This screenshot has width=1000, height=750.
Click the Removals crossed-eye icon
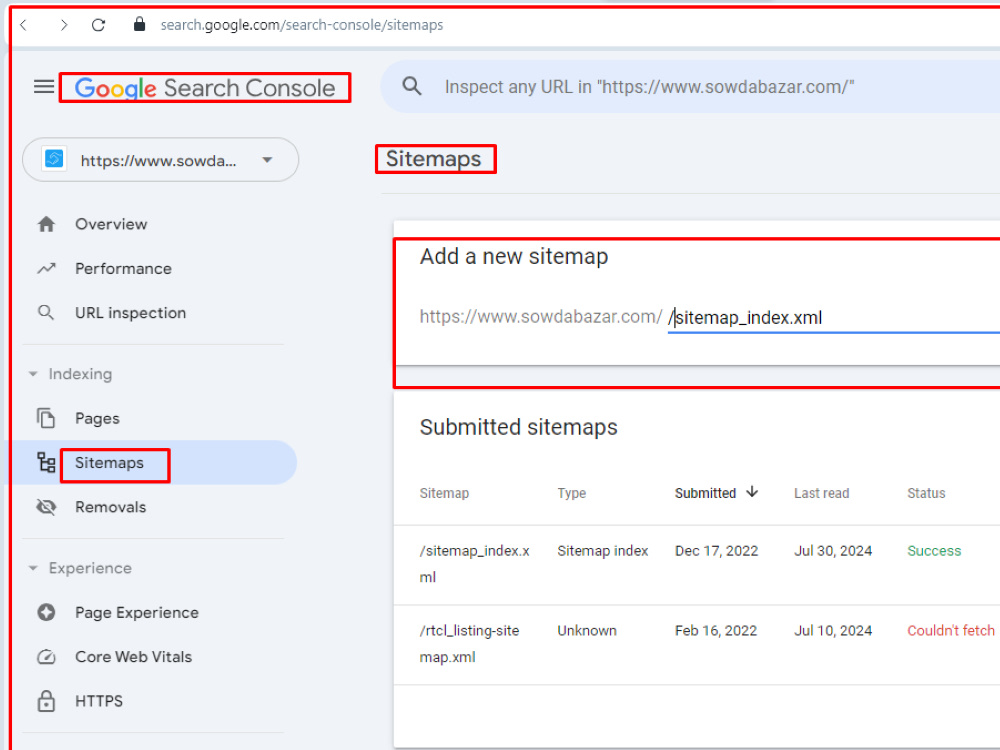[46, 507]
